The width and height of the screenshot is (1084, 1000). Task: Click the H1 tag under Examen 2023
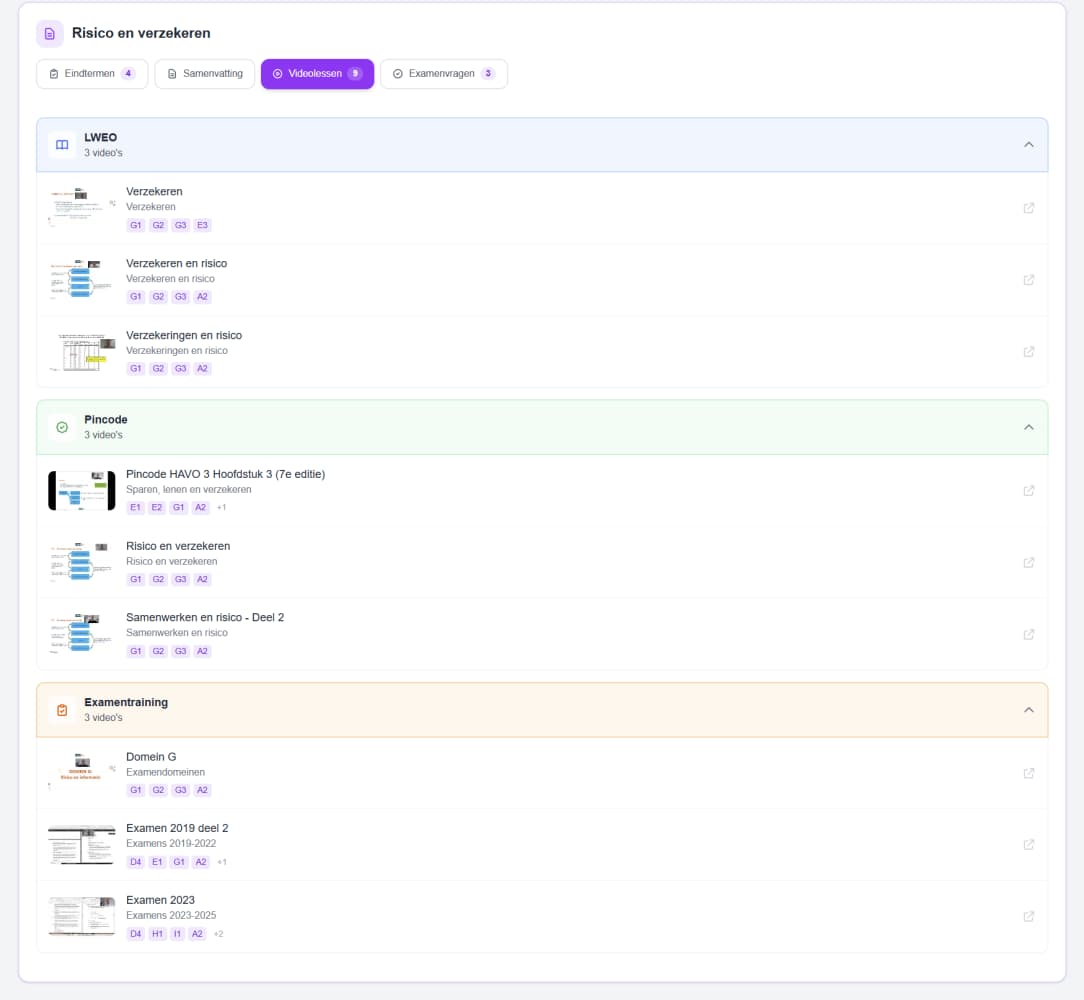pos(158,934)
